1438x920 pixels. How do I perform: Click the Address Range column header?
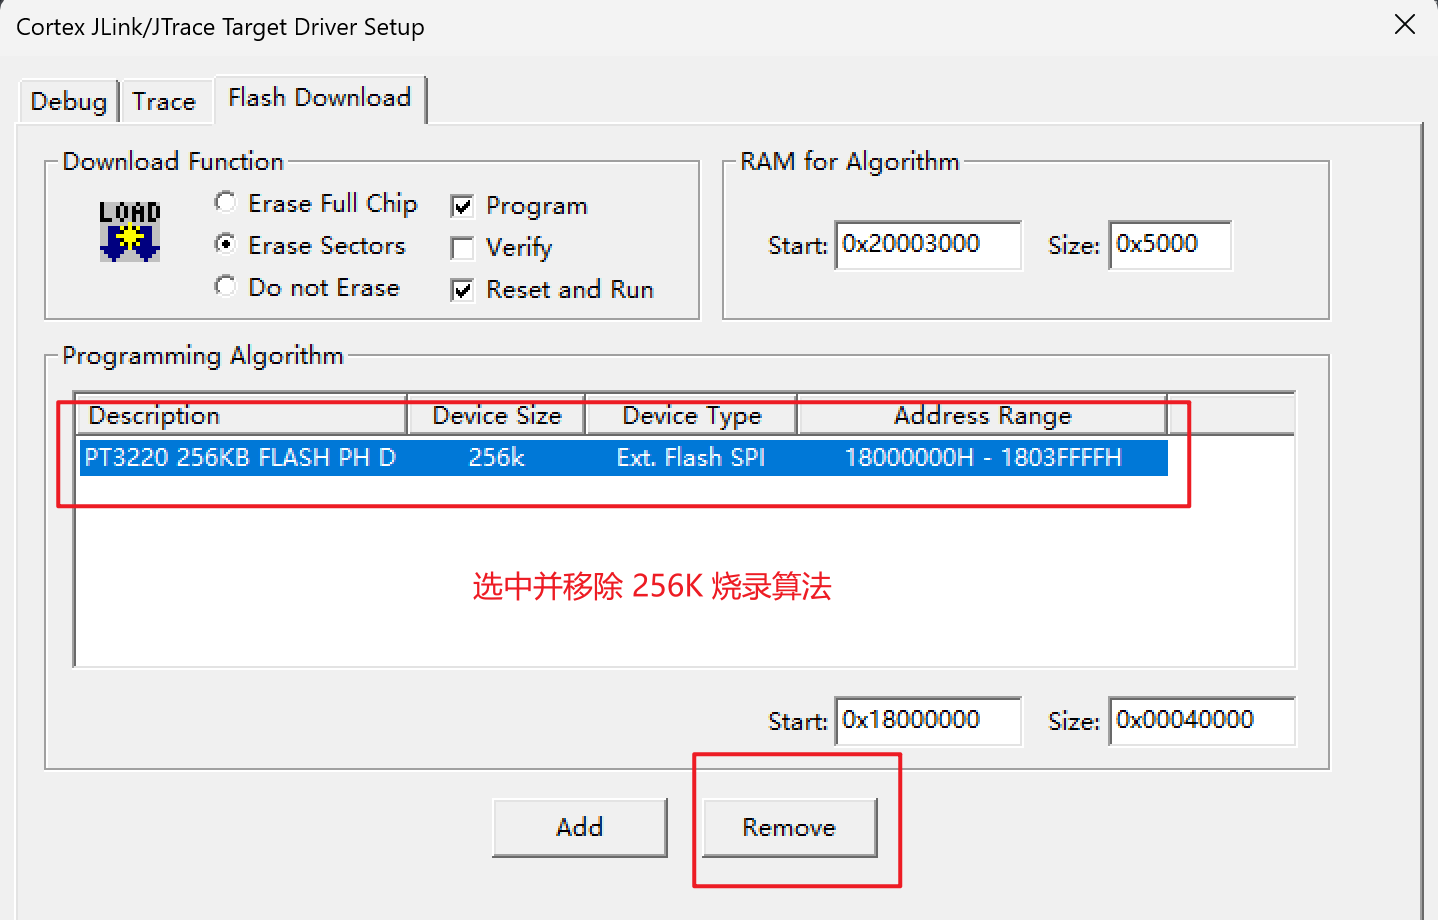(981, 415)
